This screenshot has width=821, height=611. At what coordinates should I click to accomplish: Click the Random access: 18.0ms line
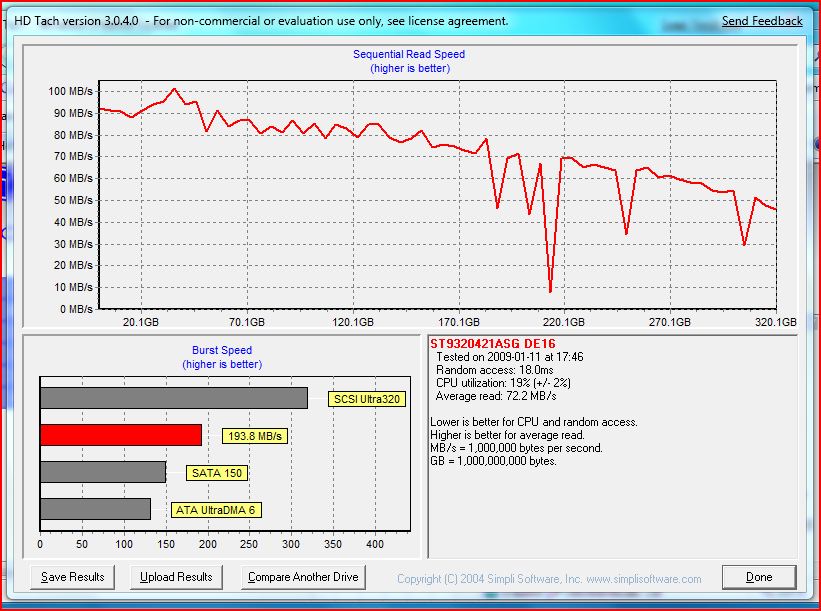click(x=494, y=370)
